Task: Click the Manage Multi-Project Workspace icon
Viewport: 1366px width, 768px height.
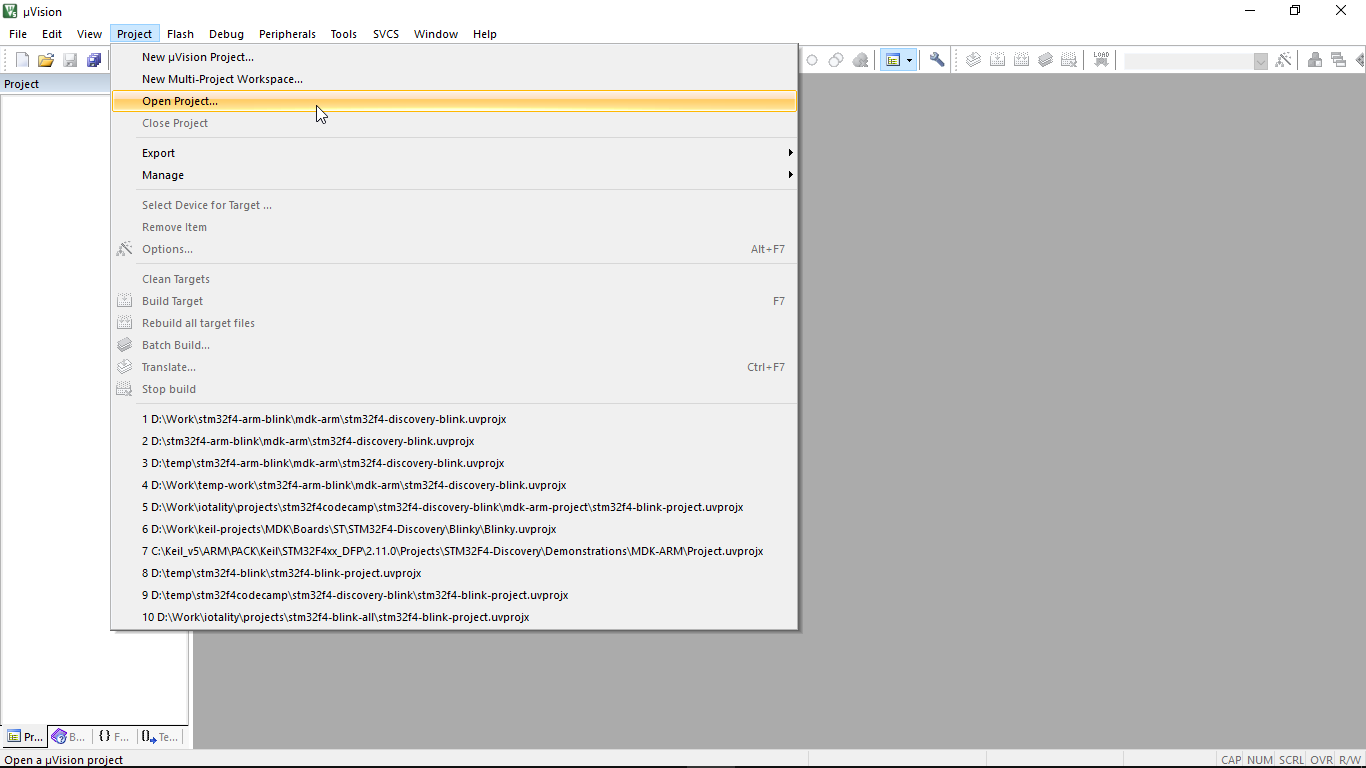Action: 1339,60
